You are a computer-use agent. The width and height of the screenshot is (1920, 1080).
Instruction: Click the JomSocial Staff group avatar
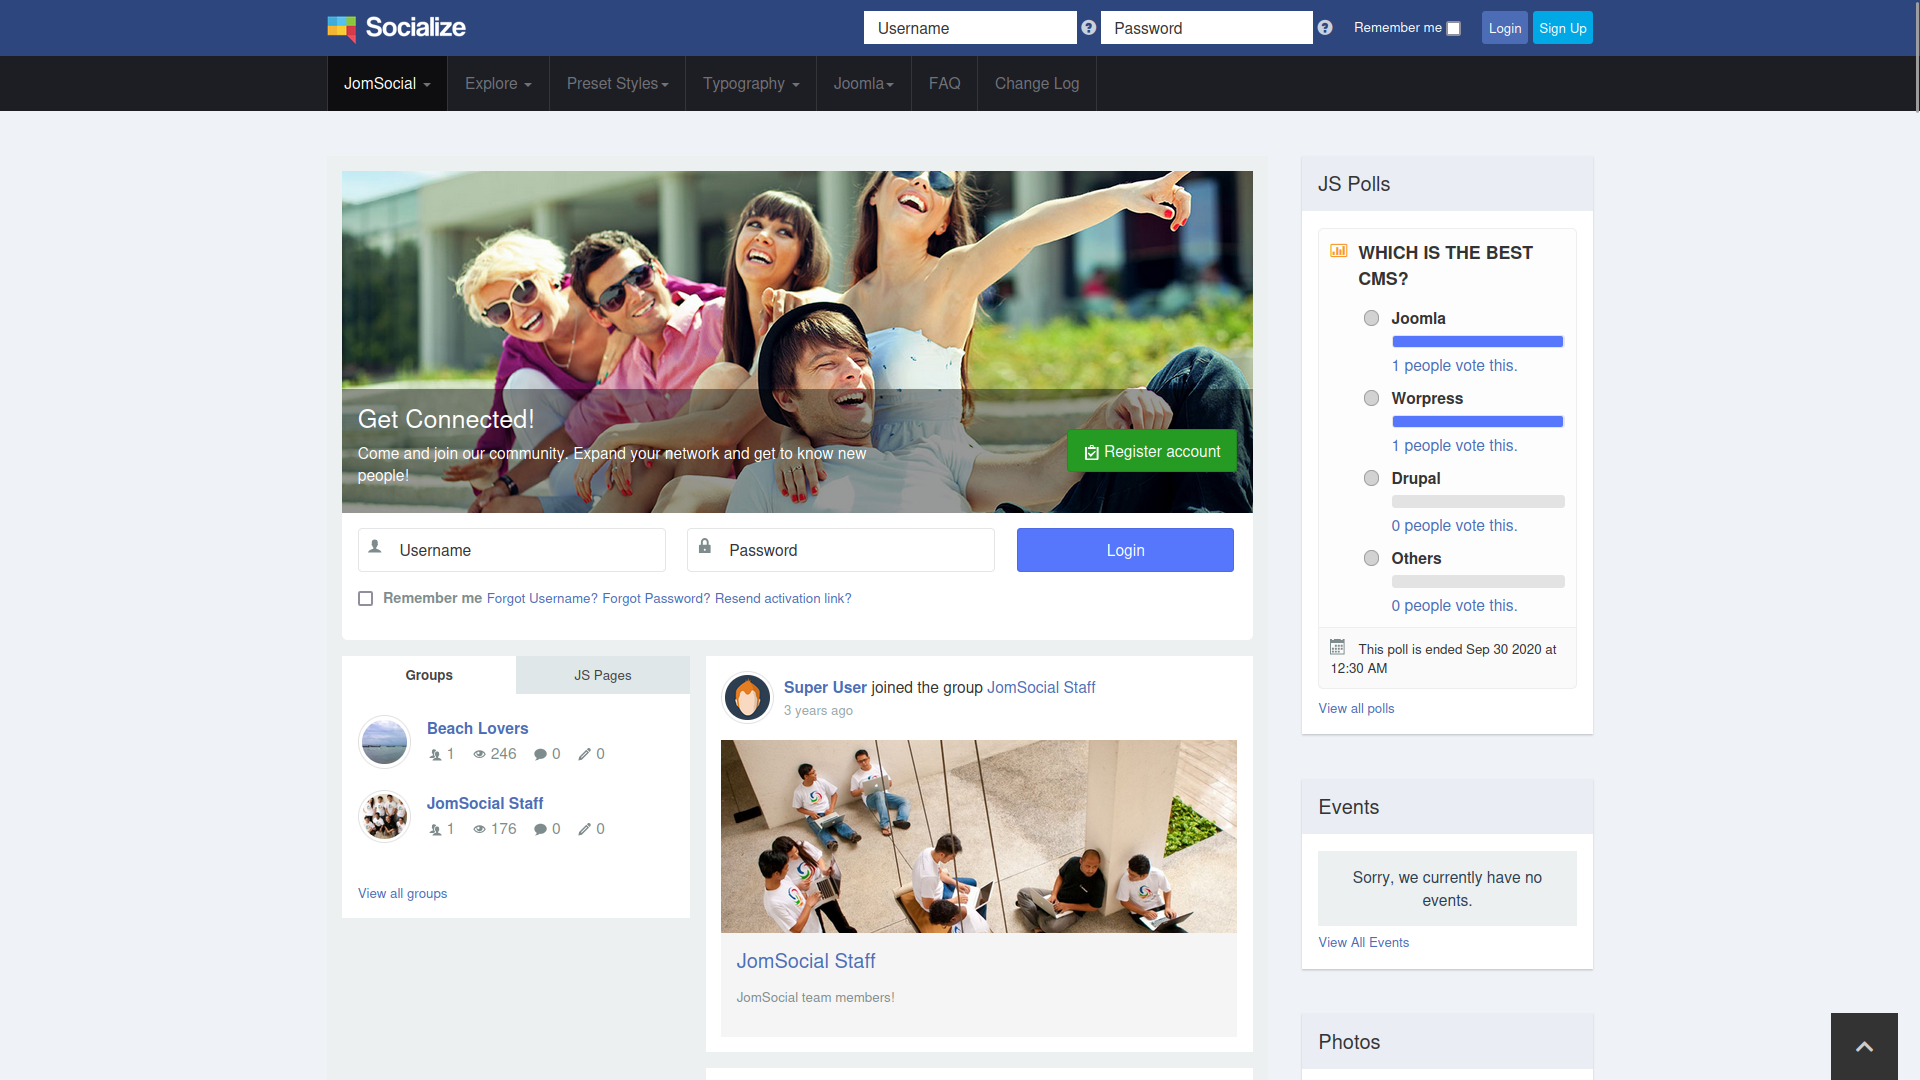point(384,816)
